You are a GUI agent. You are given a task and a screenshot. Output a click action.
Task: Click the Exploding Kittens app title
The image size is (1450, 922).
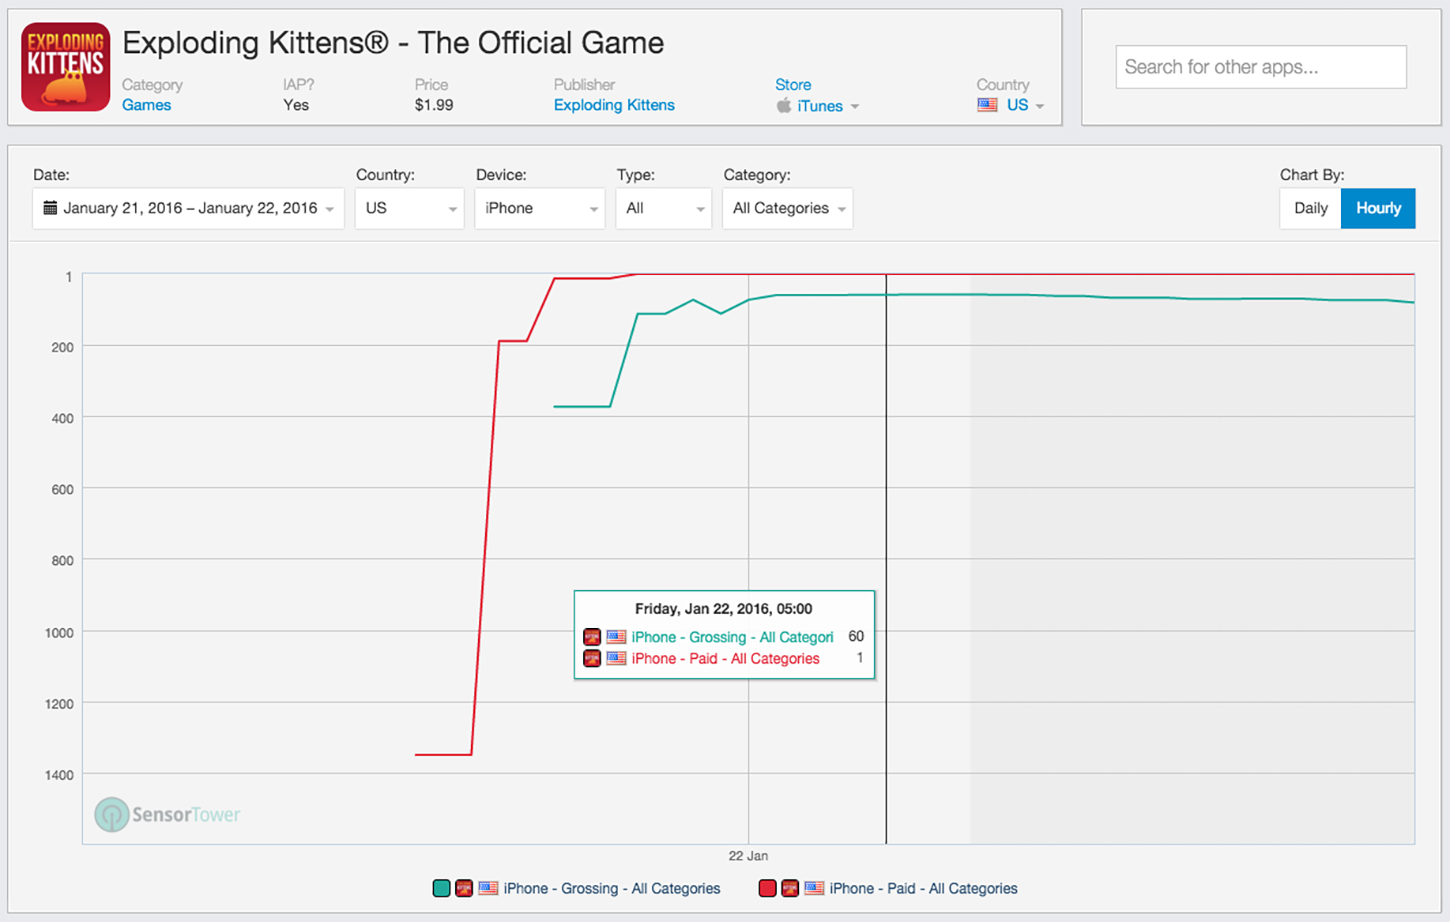[393, 43]
